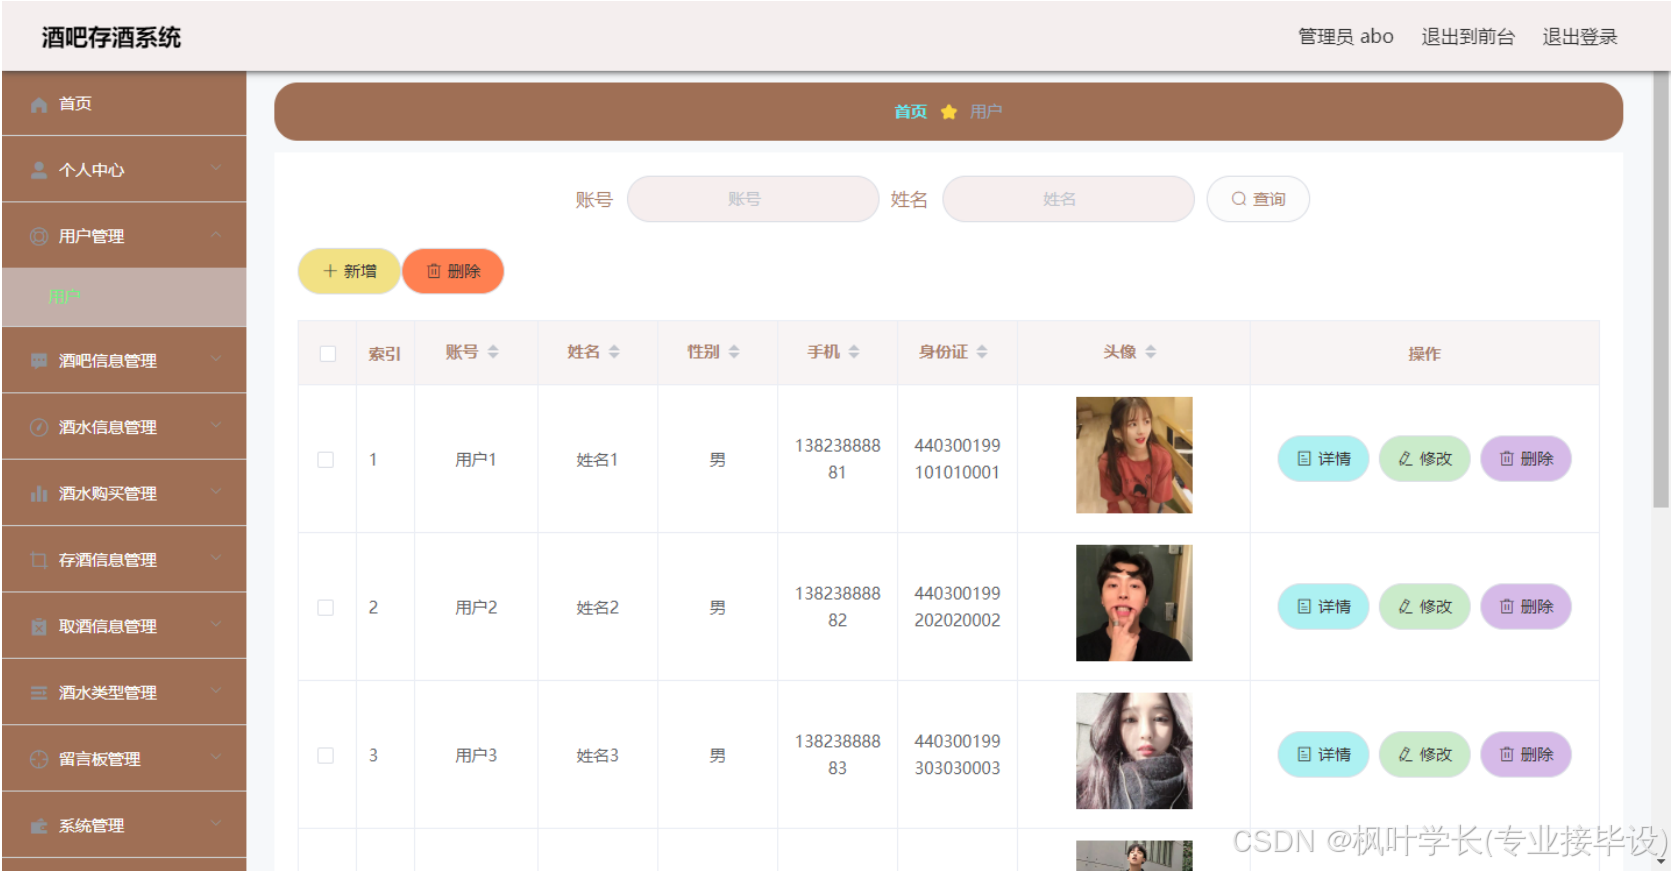This screenshot has height=871, width=1672.
Task: Expand the 存酒信息管理 chevron
Action: point(216,559)
